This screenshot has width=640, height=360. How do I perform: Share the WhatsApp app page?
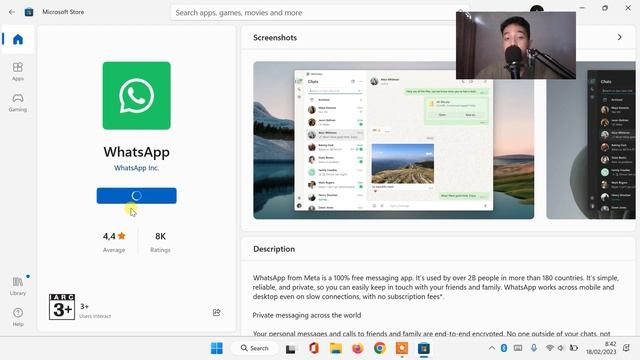click(x=217, y=312)
